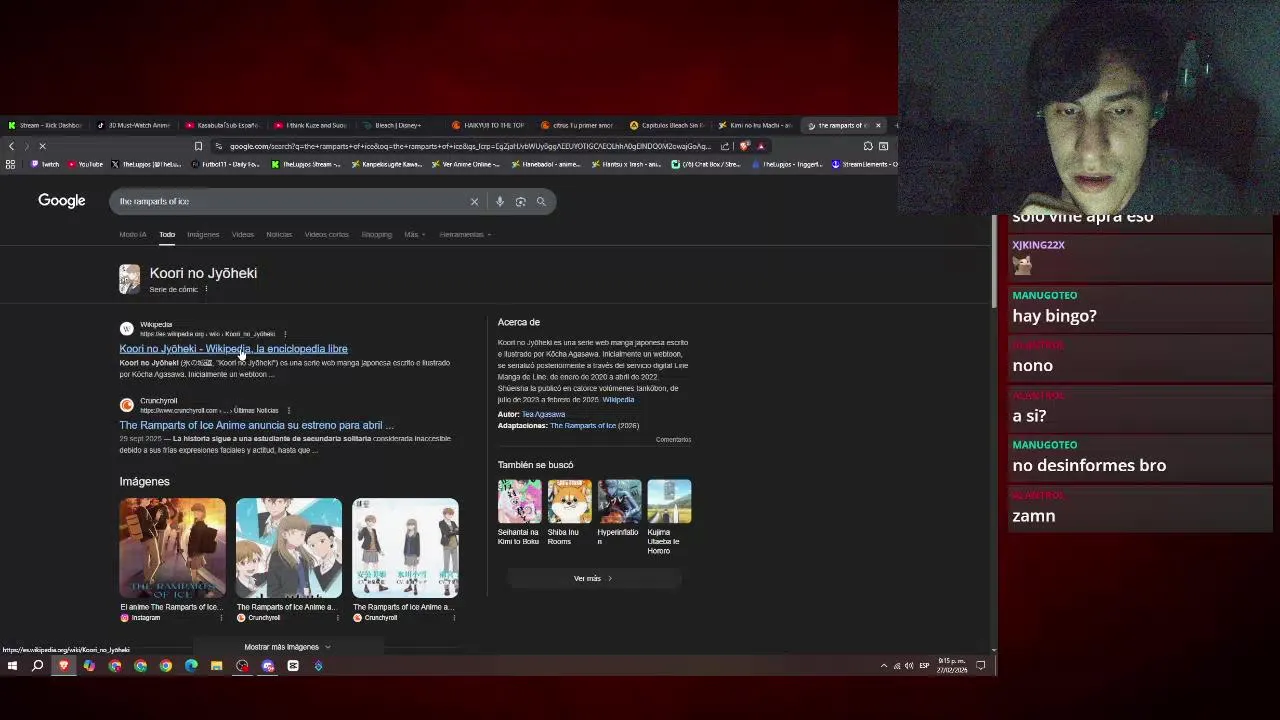
Task: Select the Imágenes results tab
Action: pos(203,235)
